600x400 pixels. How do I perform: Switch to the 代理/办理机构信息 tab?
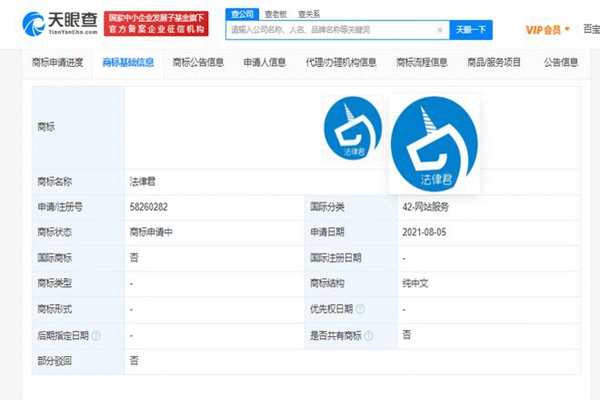click(341, 62)
